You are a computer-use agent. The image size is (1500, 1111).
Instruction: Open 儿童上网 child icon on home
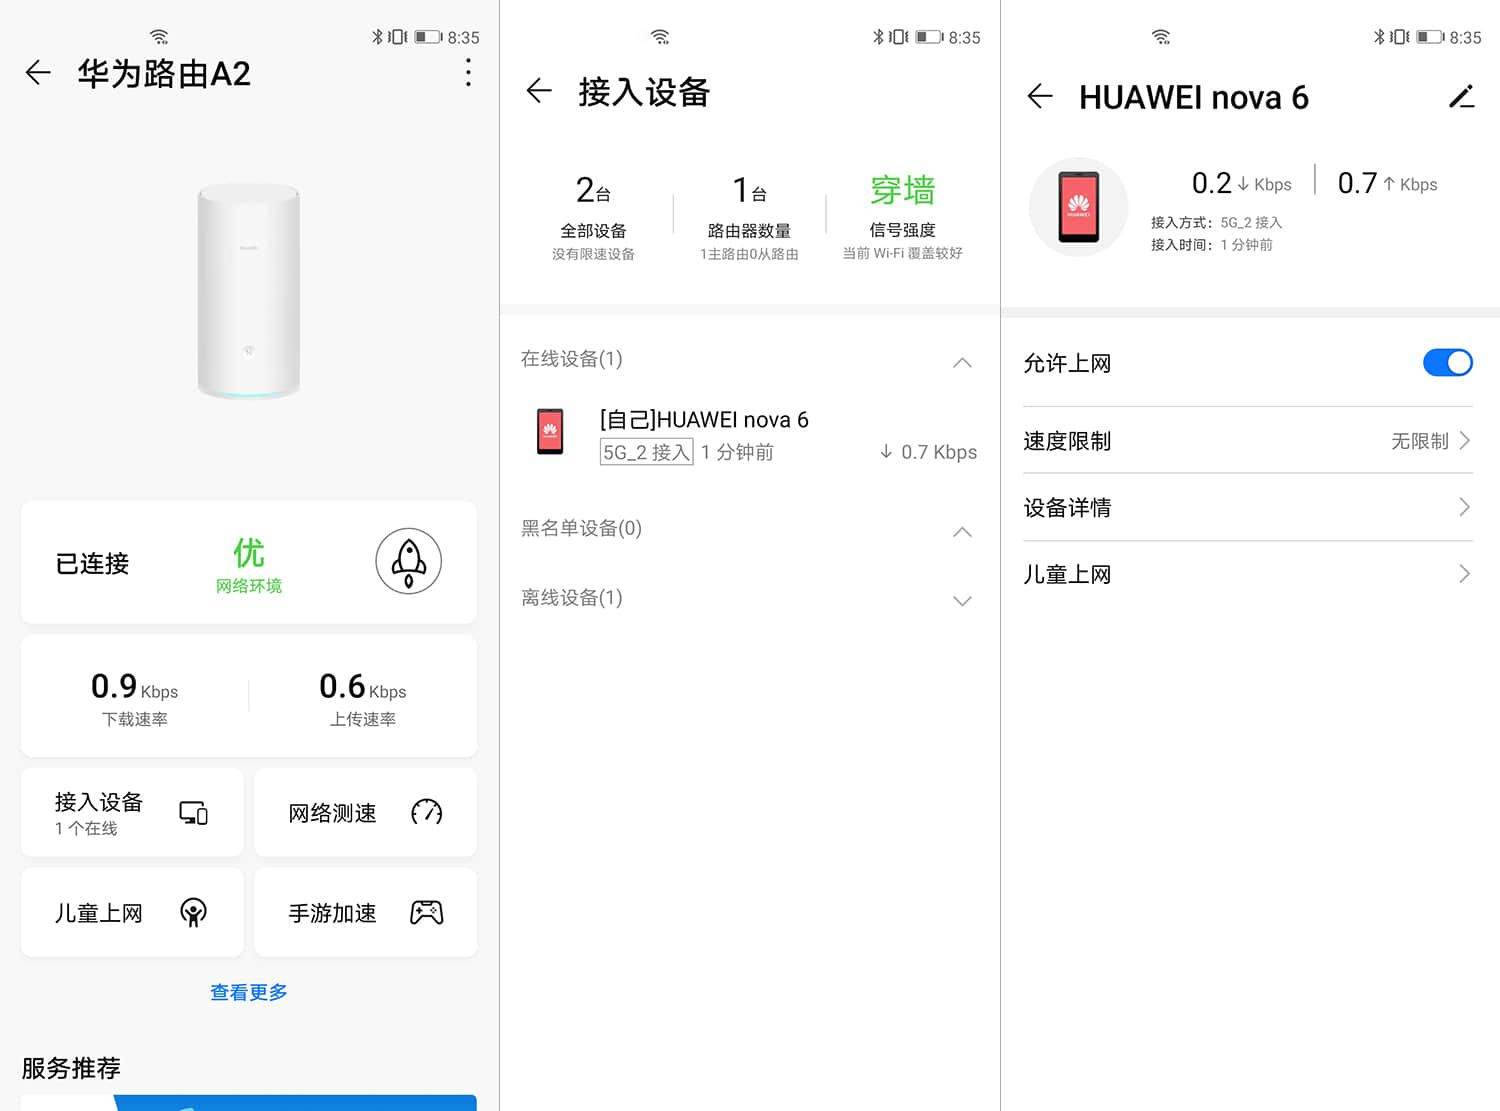point(193,912)
